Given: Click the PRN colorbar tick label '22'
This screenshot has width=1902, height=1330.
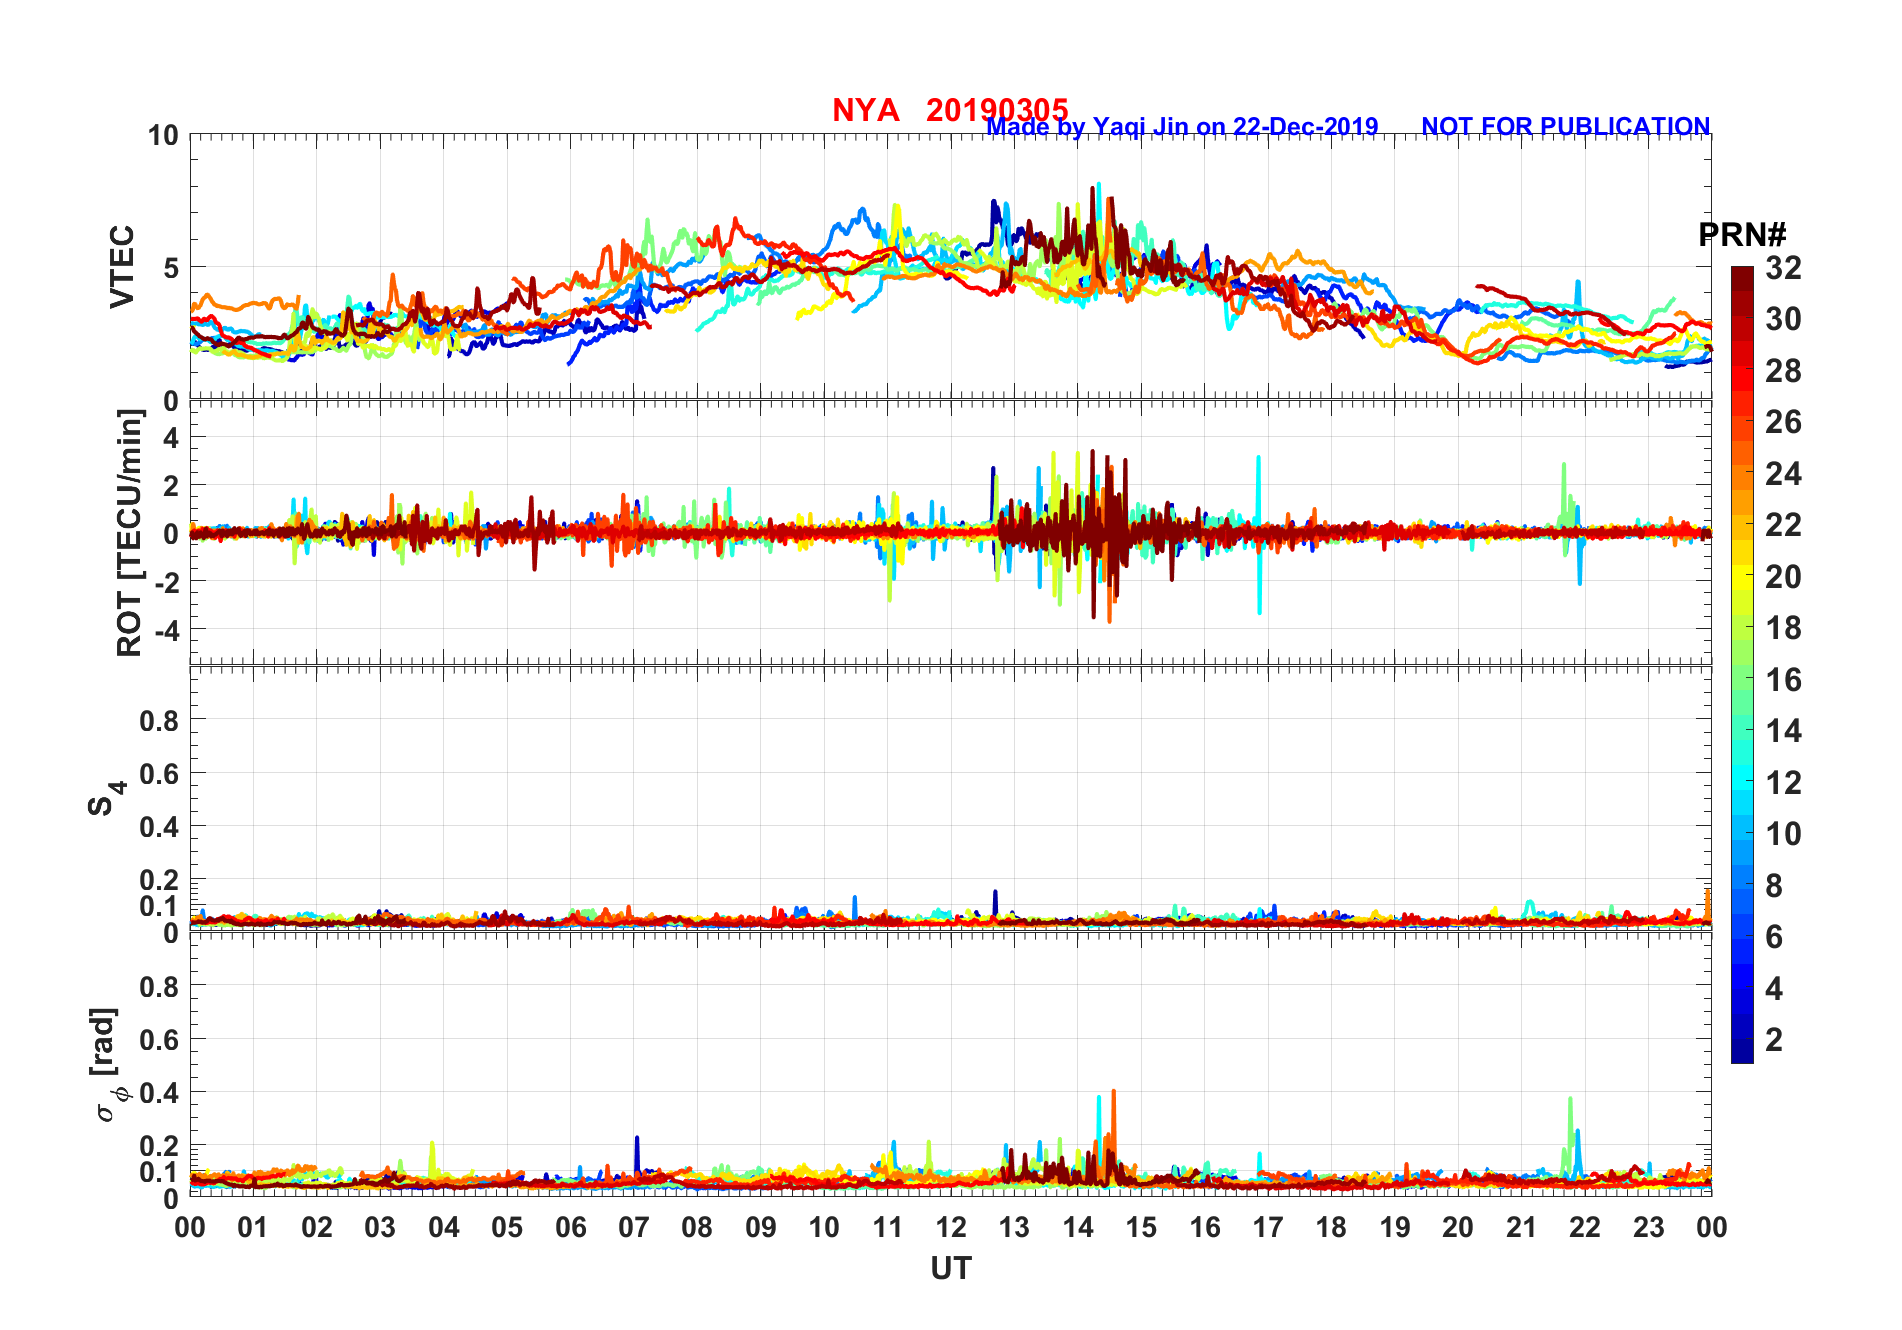Looking at the screenshot, I should coord(1783,525).
